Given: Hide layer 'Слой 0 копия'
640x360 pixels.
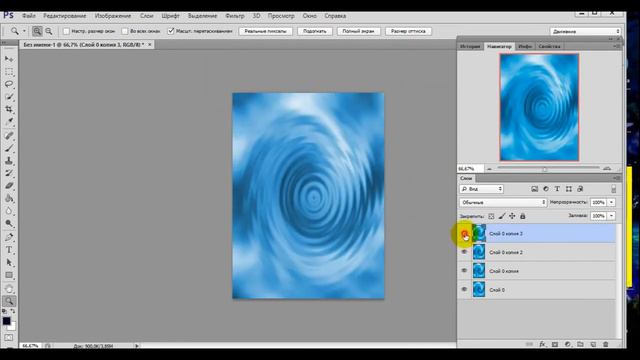Looking at the screenshot, I should coord(464,271).
